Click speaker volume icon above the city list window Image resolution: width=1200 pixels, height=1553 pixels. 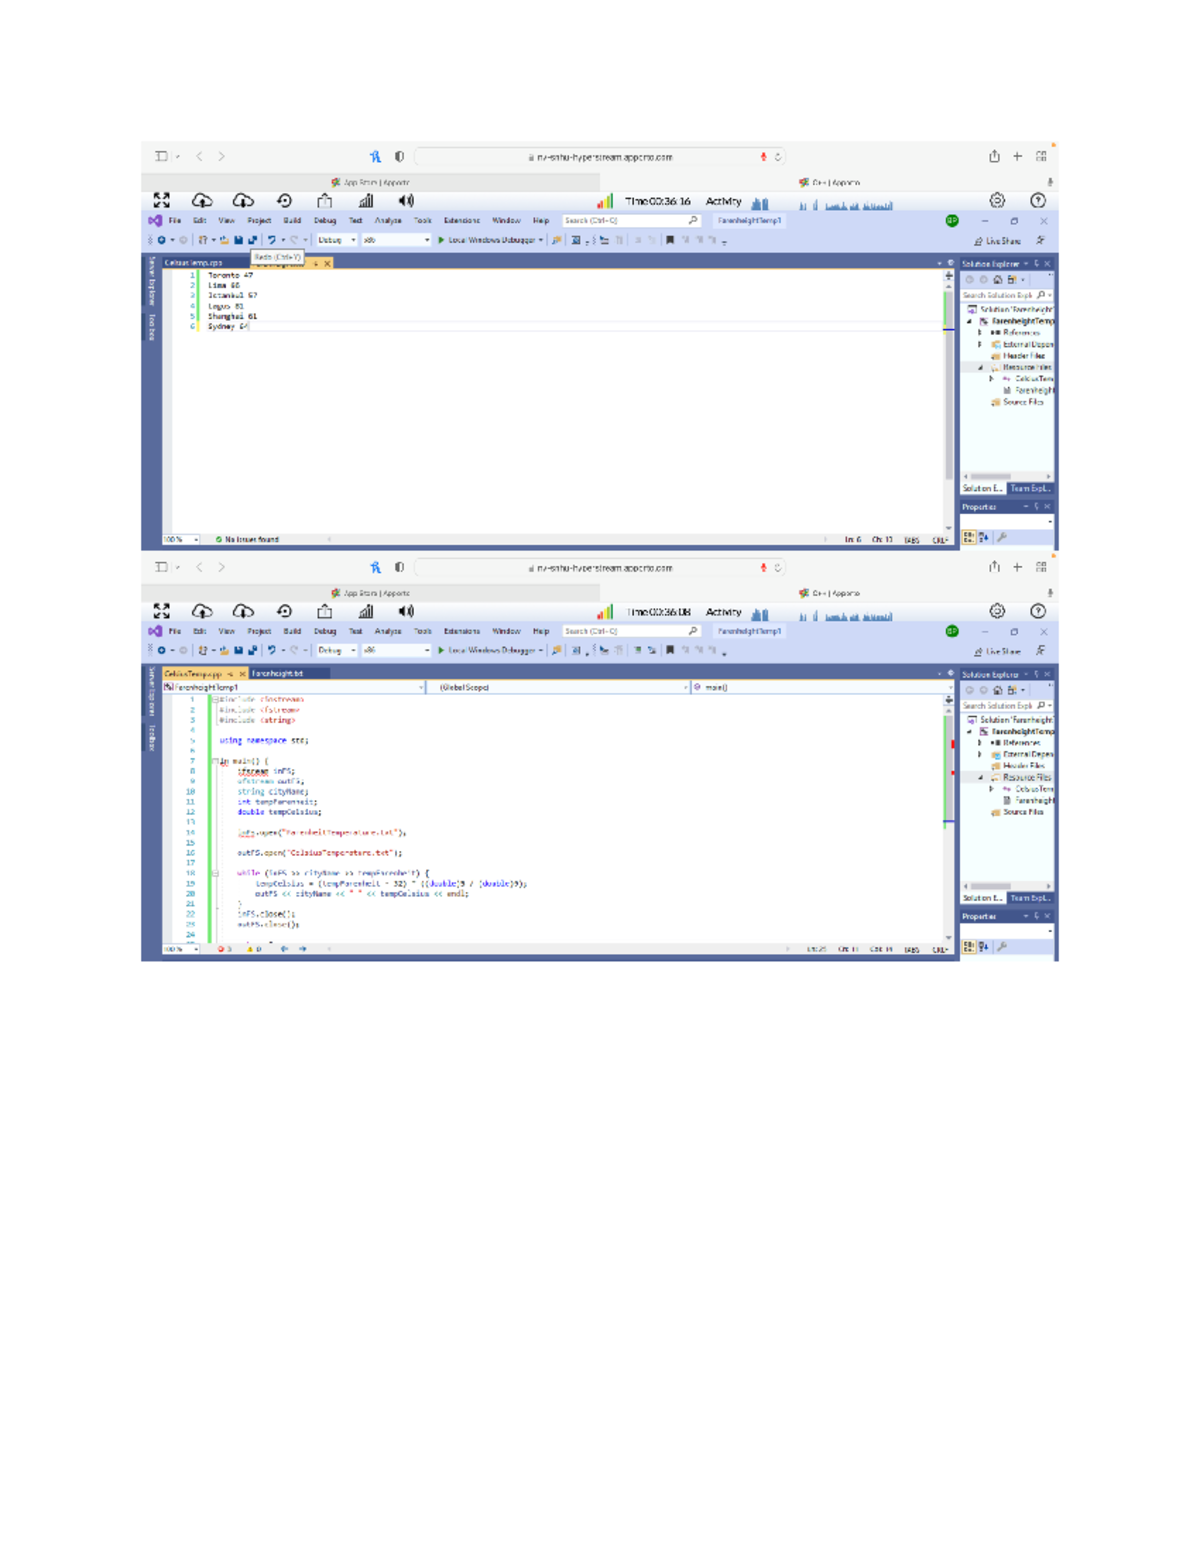406,201
